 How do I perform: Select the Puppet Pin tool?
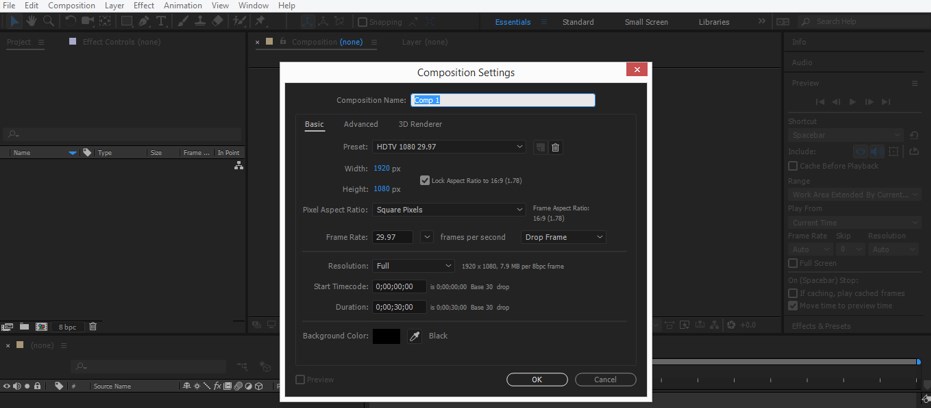(x=260, y=21)
